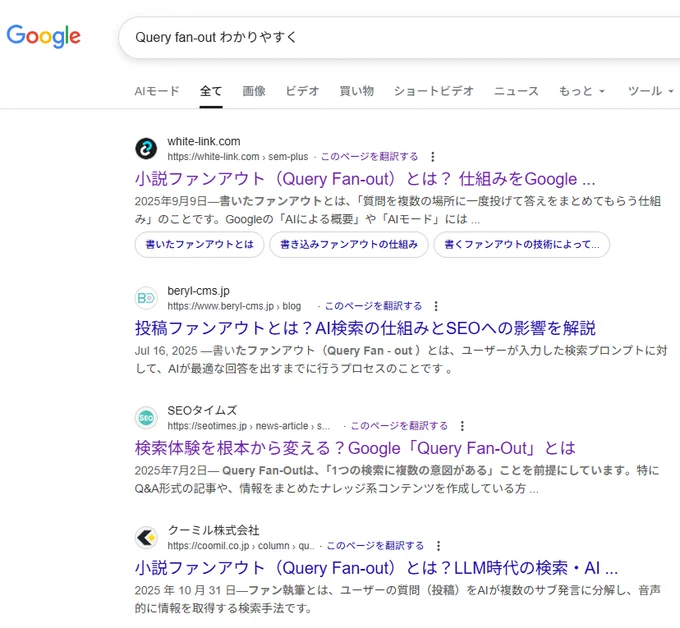Image resolution: width=680 pixels, height=628 pixels.
Task: Select the 全て tab
Action: [x=211, y=91]
